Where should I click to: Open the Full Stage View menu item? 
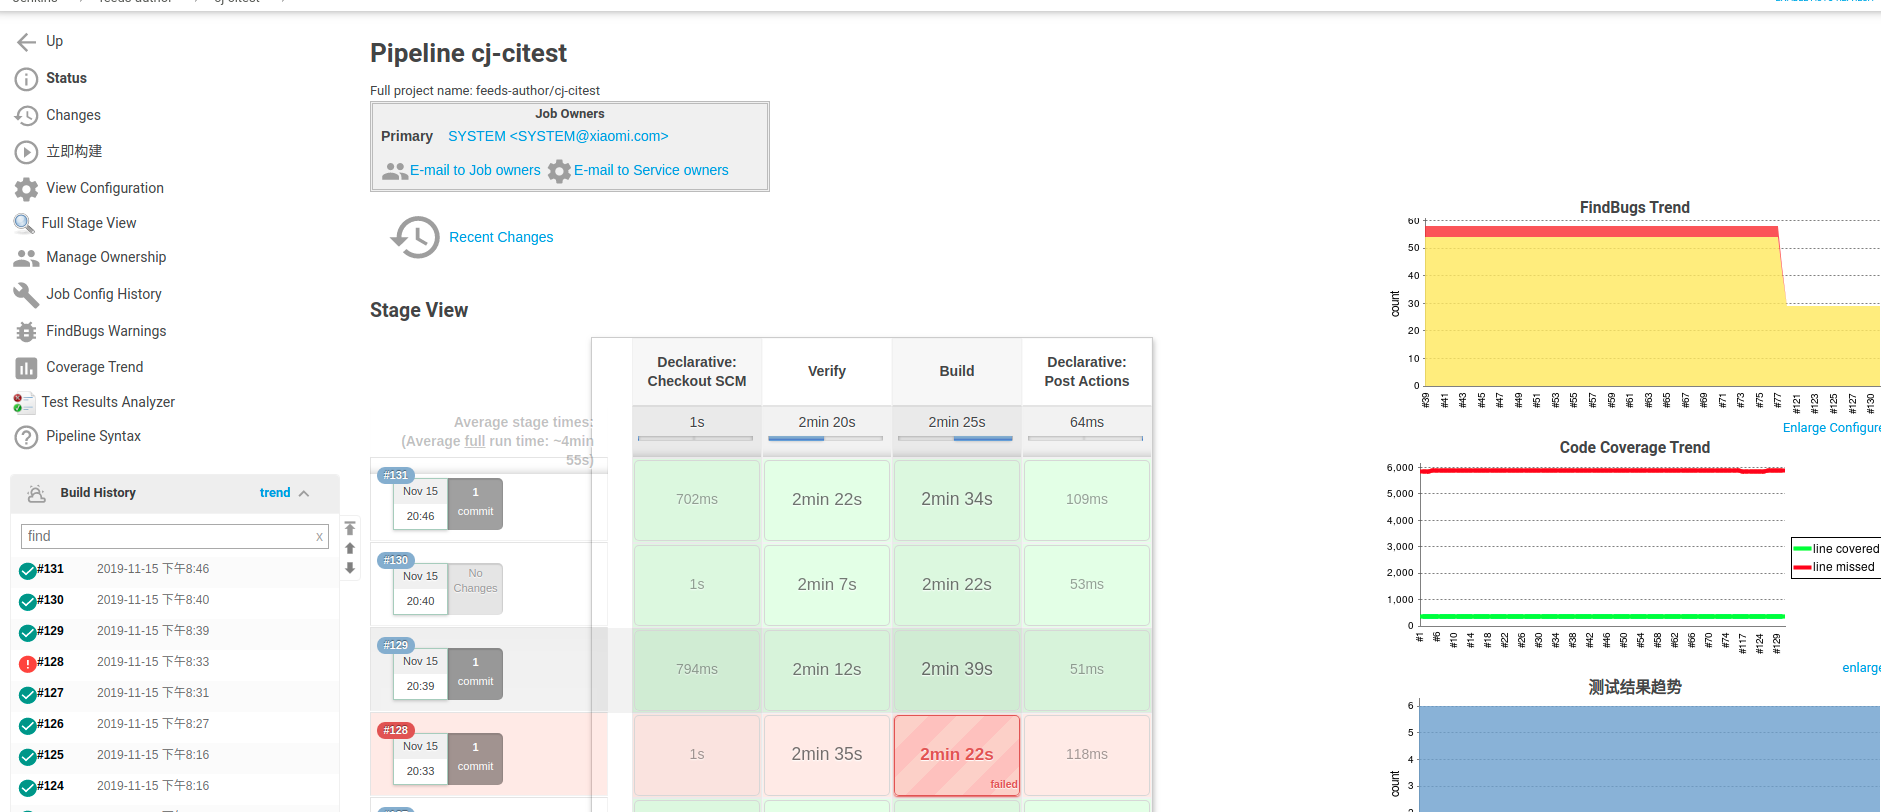(x=89, y=223)
